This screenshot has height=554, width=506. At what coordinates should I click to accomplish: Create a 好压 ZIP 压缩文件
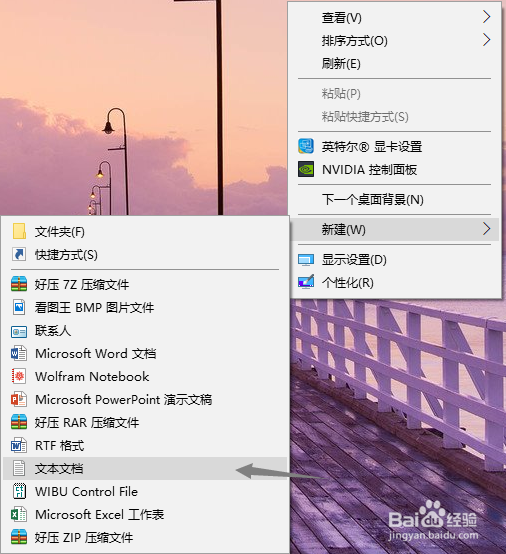point(145,537)
